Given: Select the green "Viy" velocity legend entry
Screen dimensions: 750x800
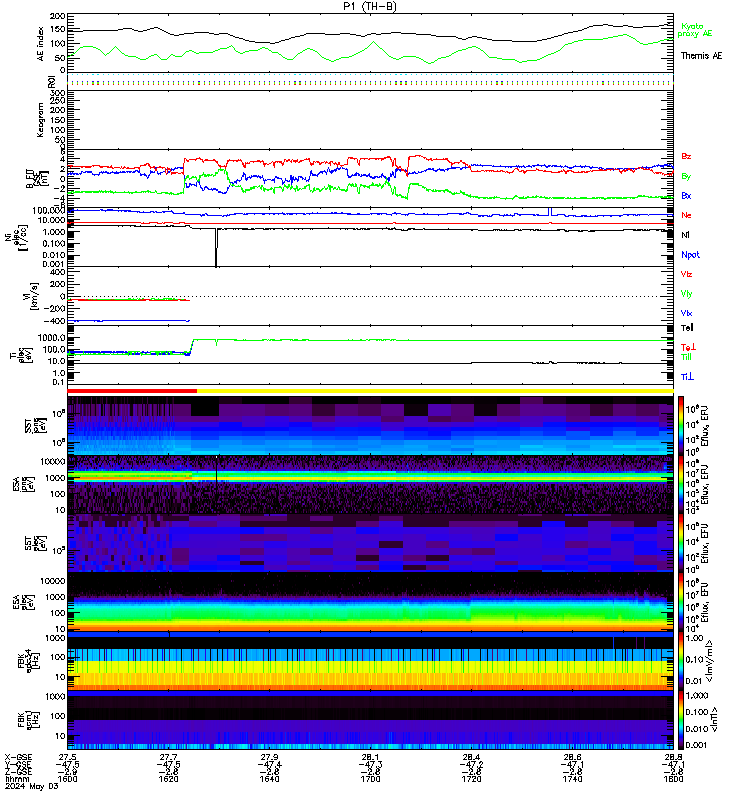Looking at the screenshot, I should click(686, 294).
